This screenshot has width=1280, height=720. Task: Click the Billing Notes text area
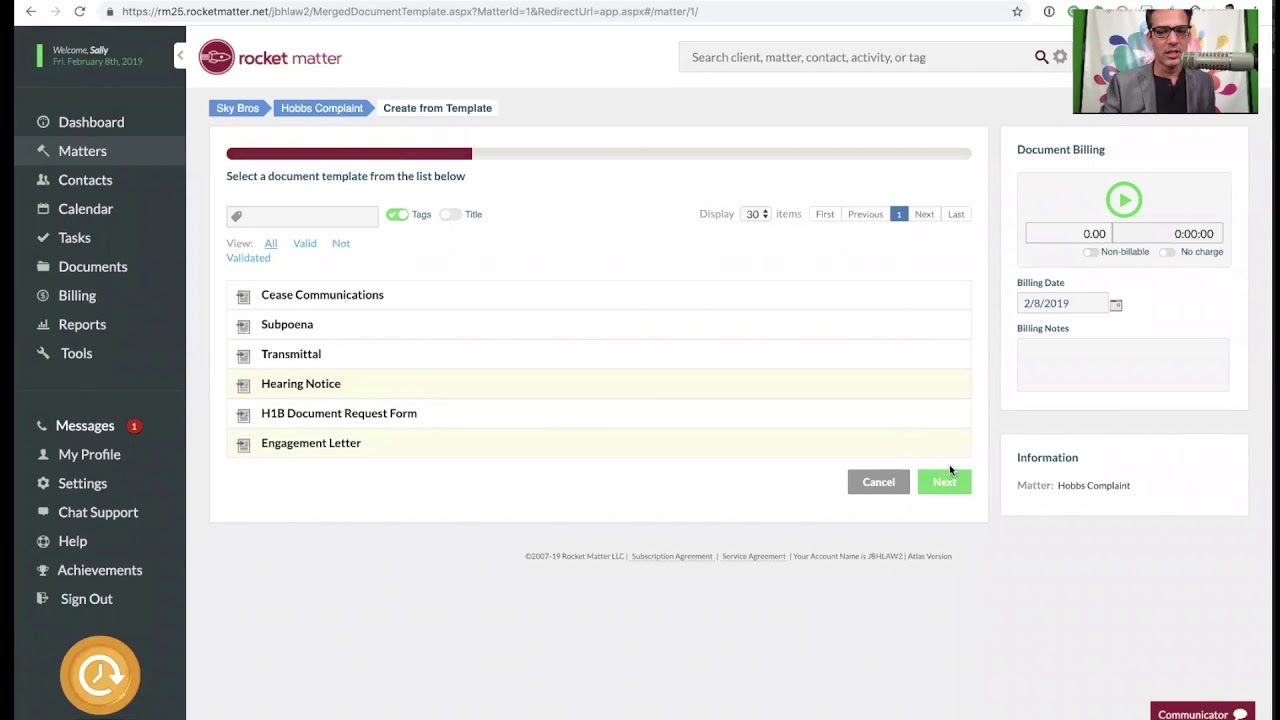tap(1123, 364)
